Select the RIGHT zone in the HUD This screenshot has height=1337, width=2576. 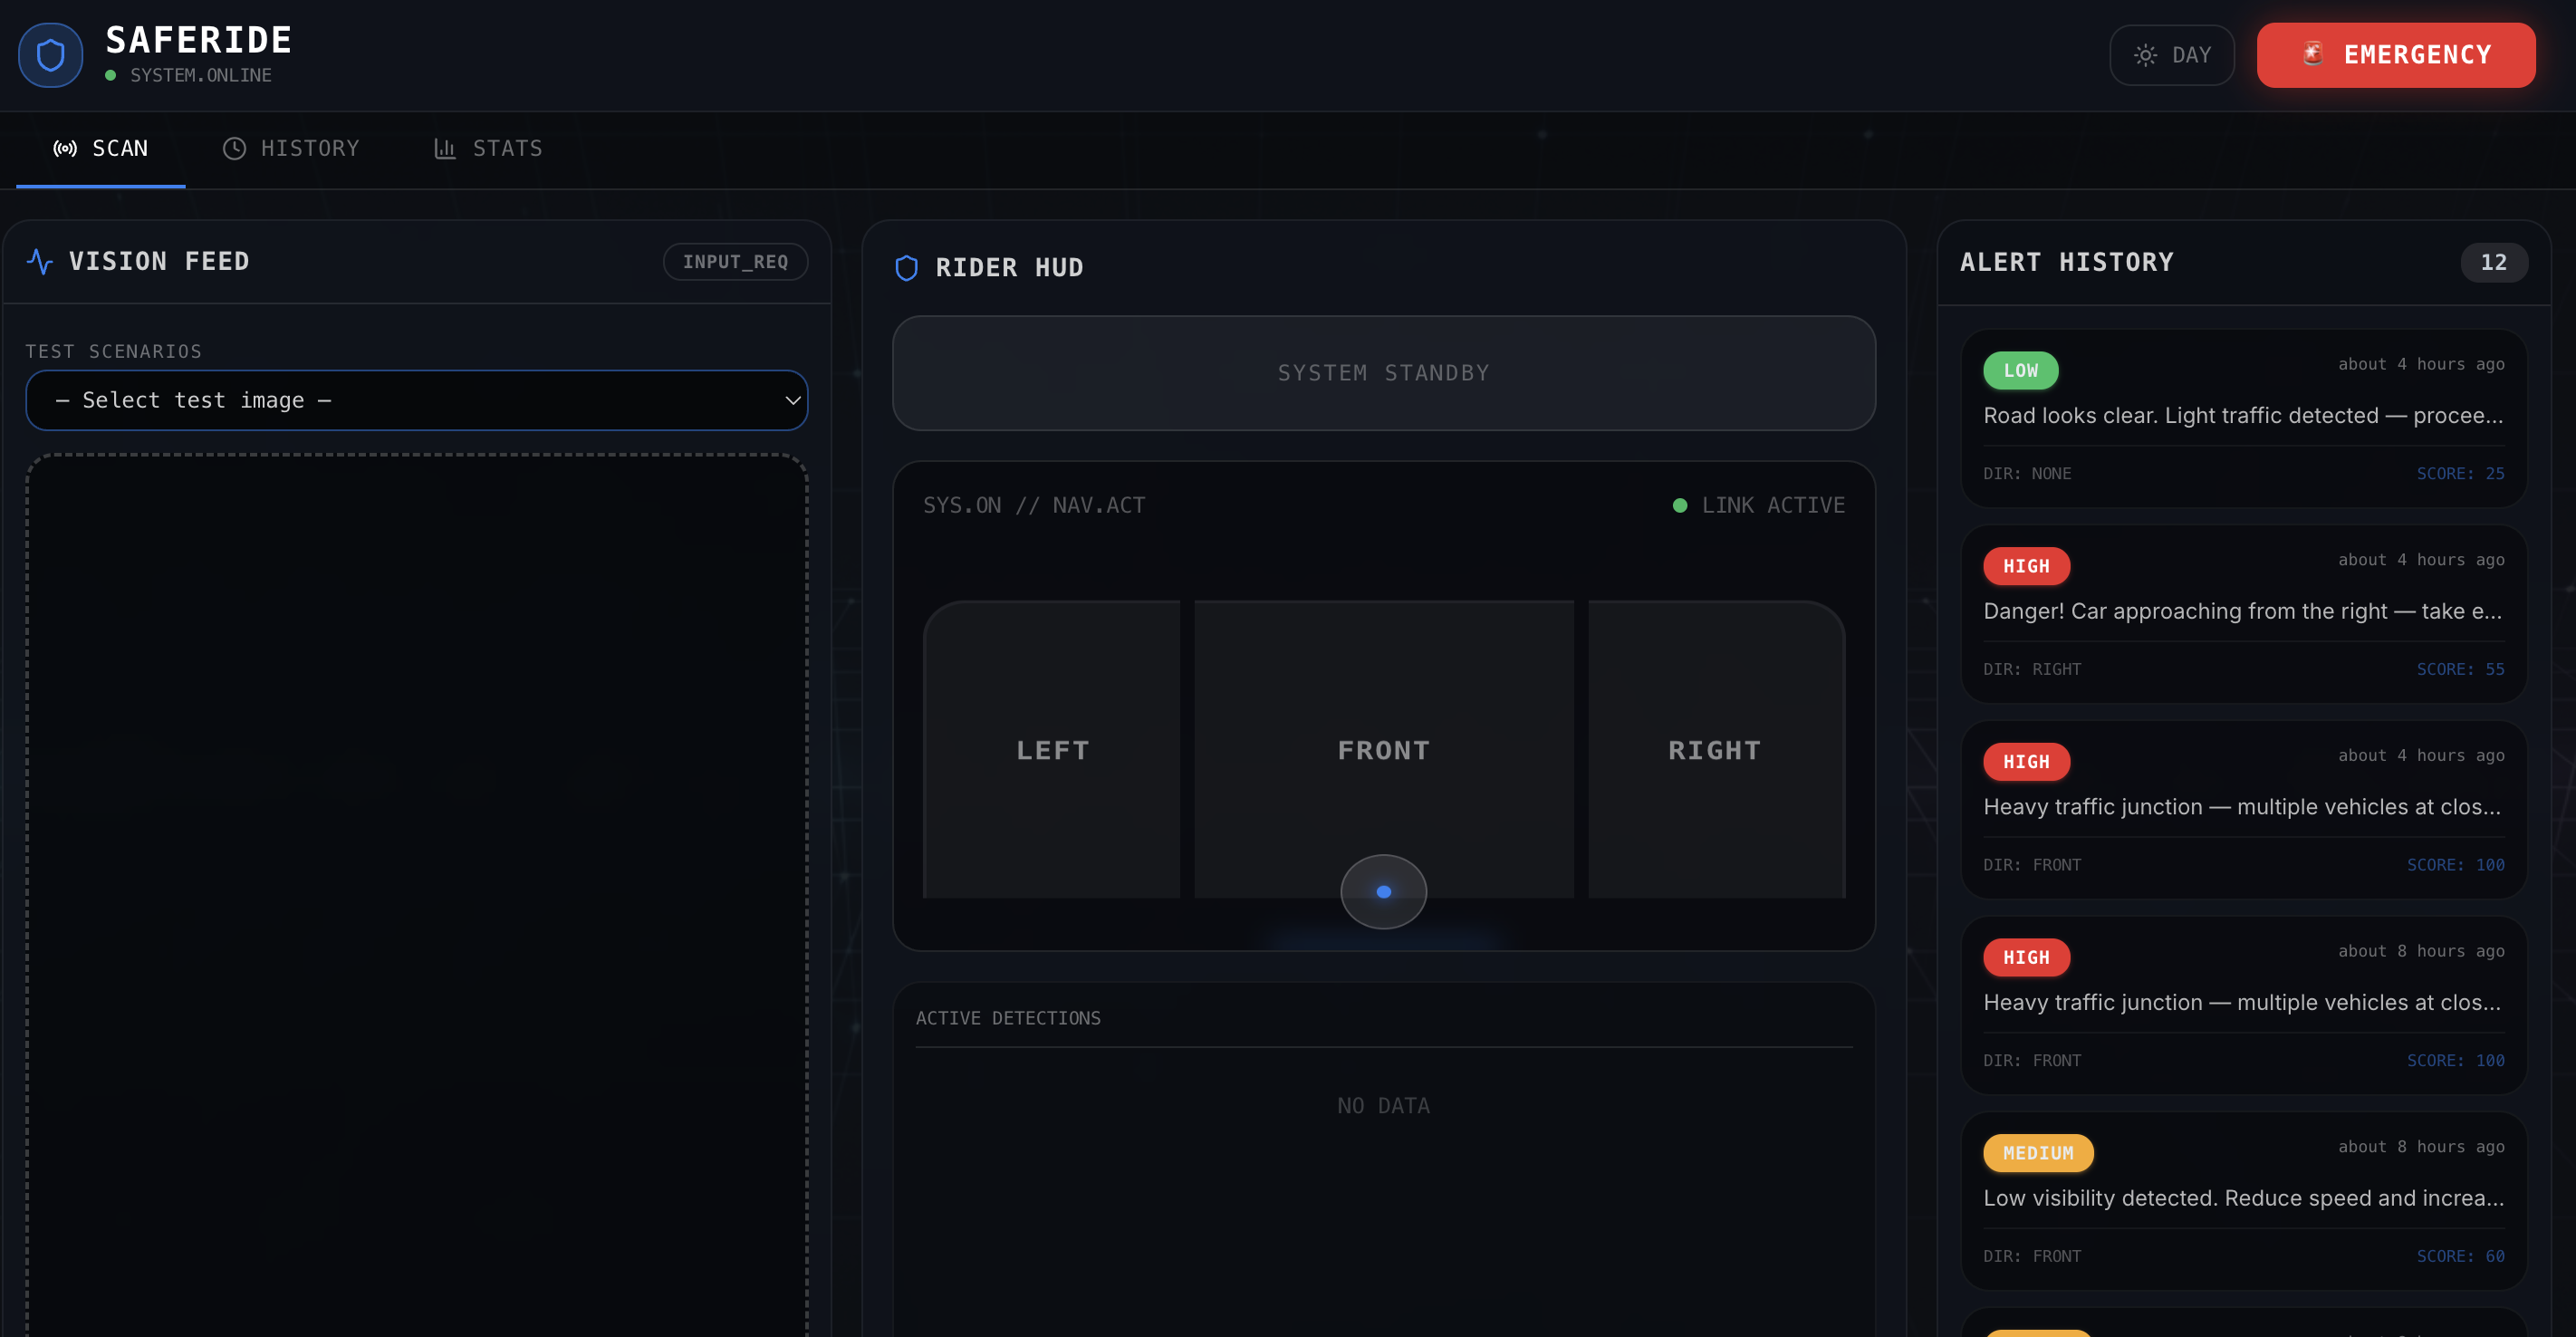click(1715, 750)
